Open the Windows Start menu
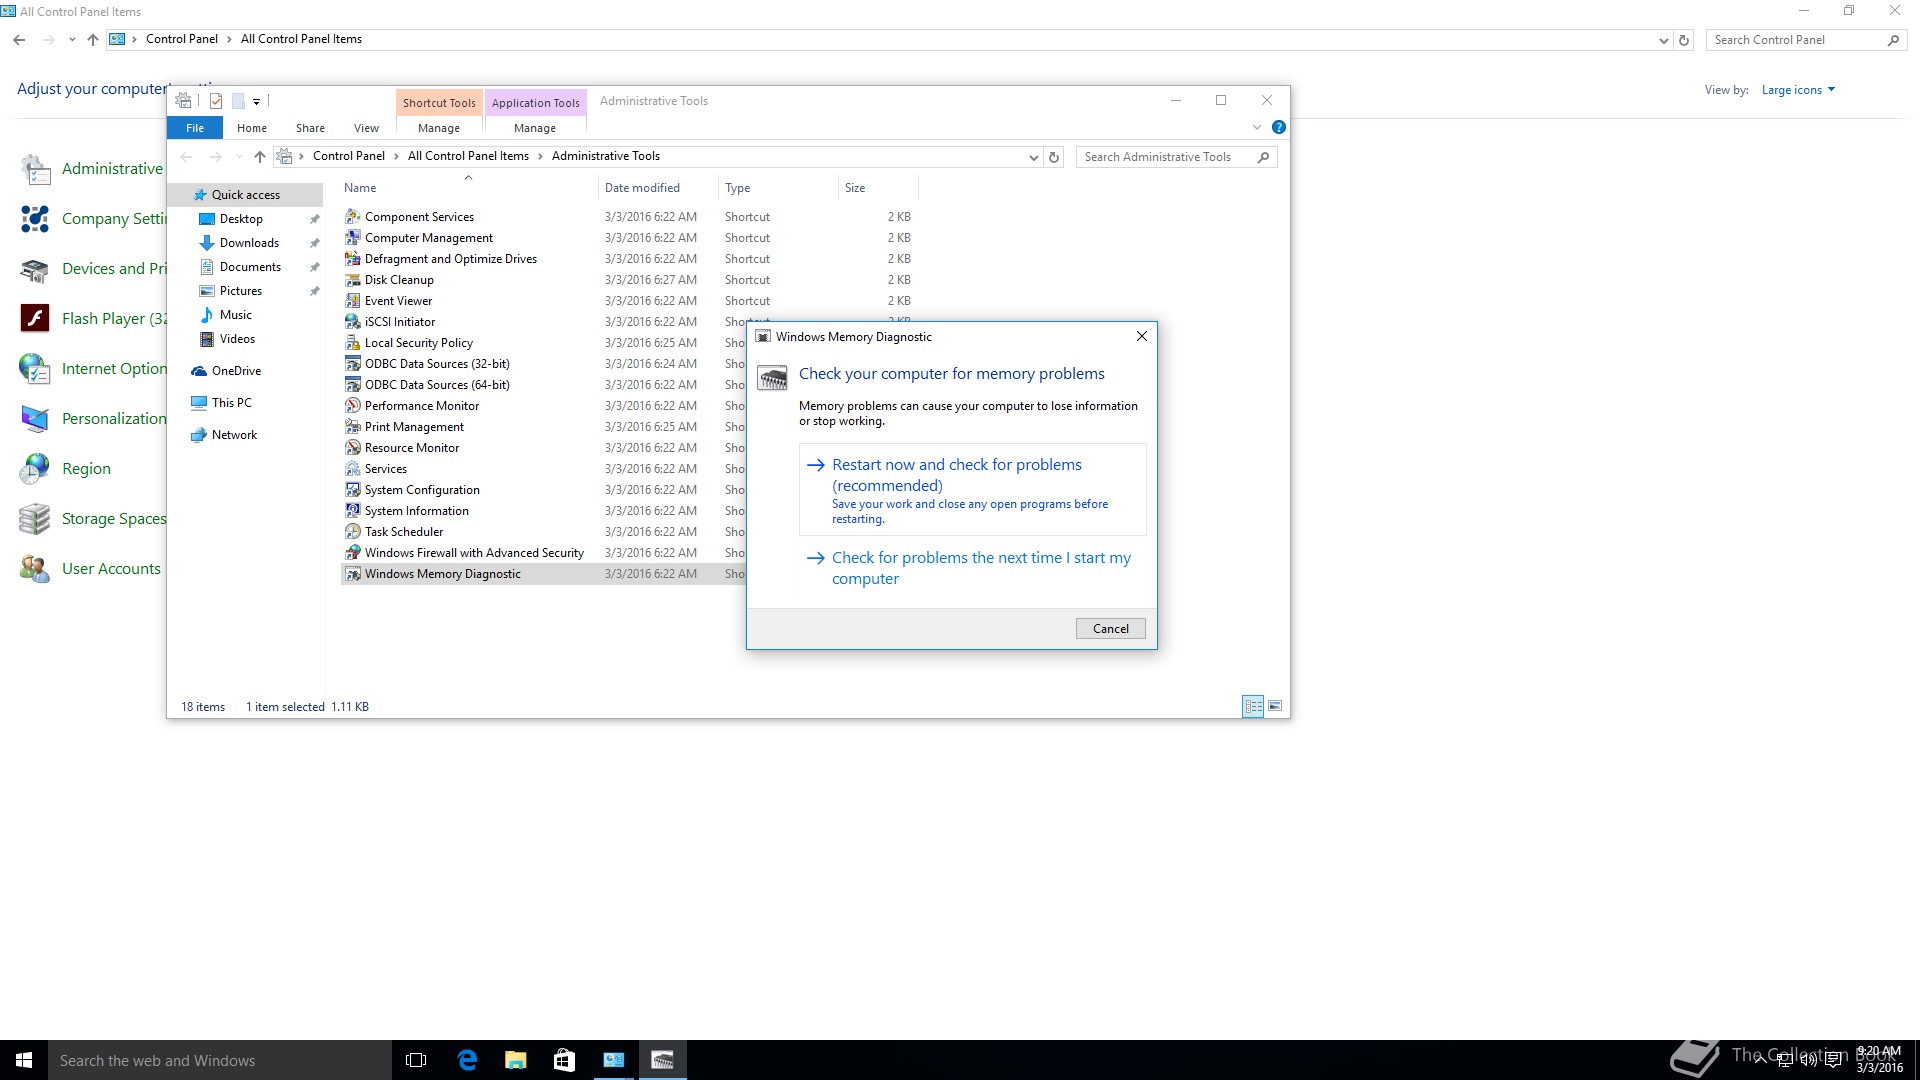The height and width of the screenshot is (1080, 1920). point(24,1060)
